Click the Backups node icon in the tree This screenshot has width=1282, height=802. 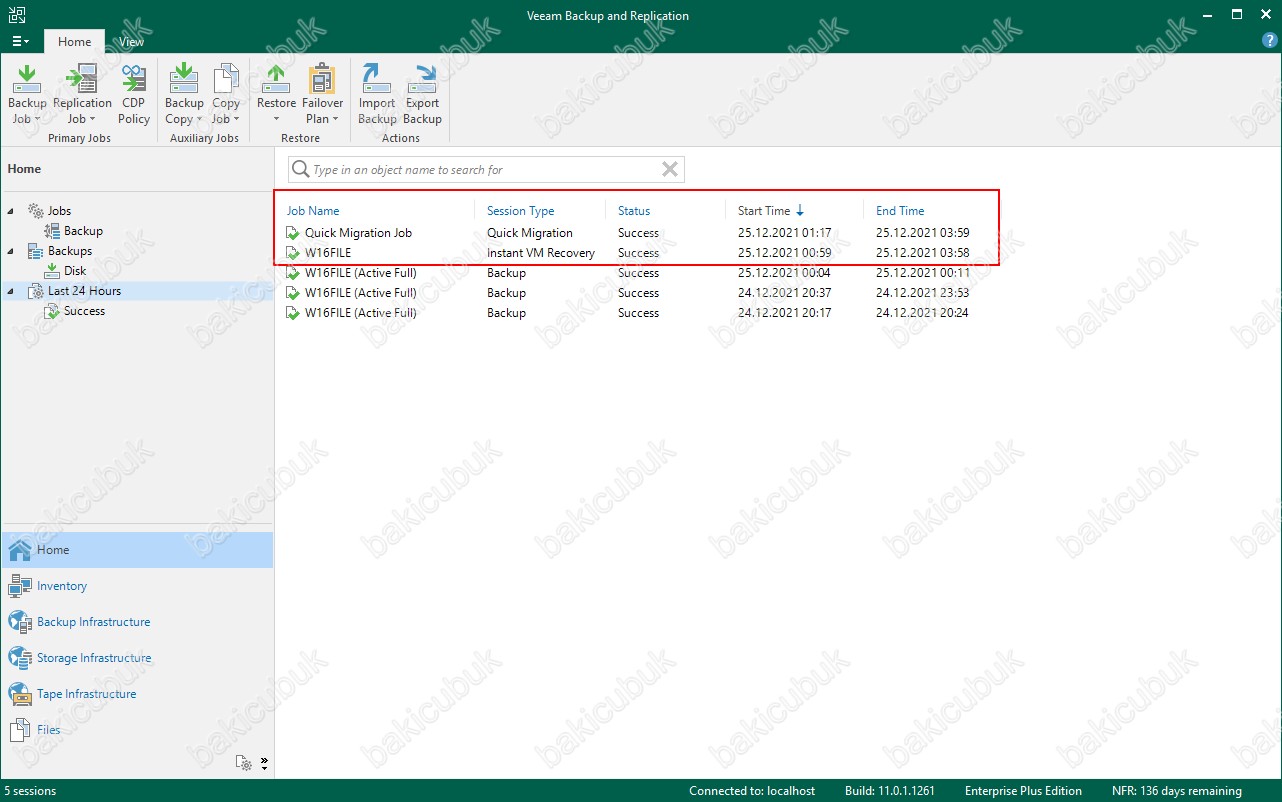tap(36, 251)
